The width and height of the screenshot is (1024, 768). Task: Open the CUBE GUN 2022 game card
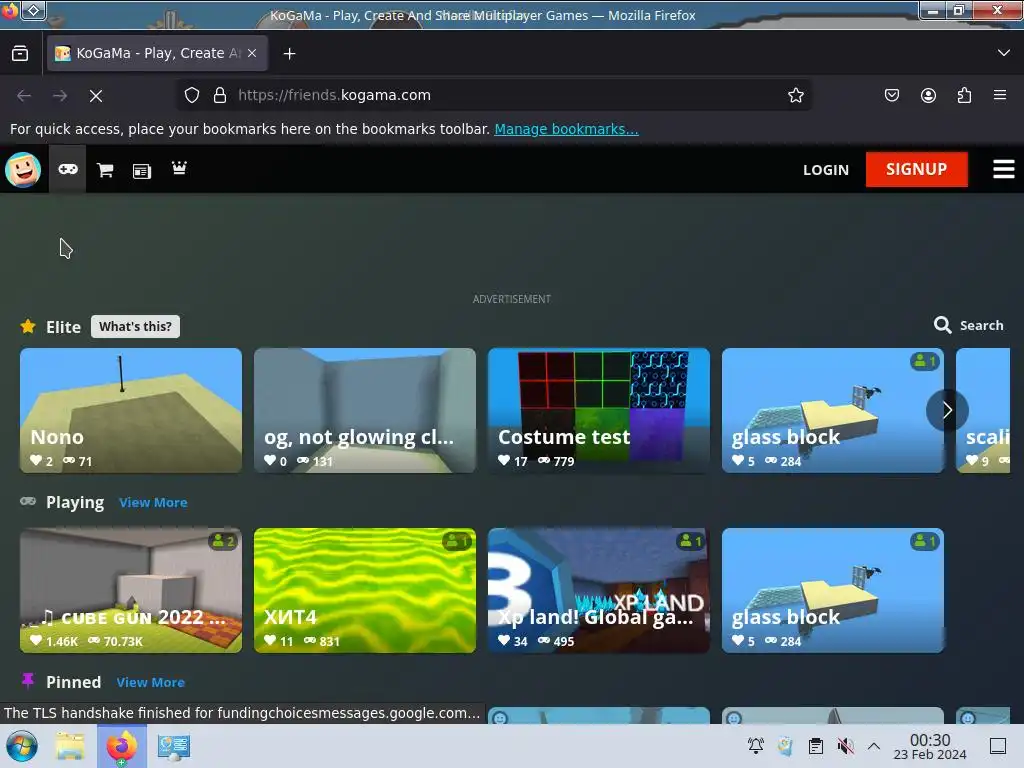131,590
